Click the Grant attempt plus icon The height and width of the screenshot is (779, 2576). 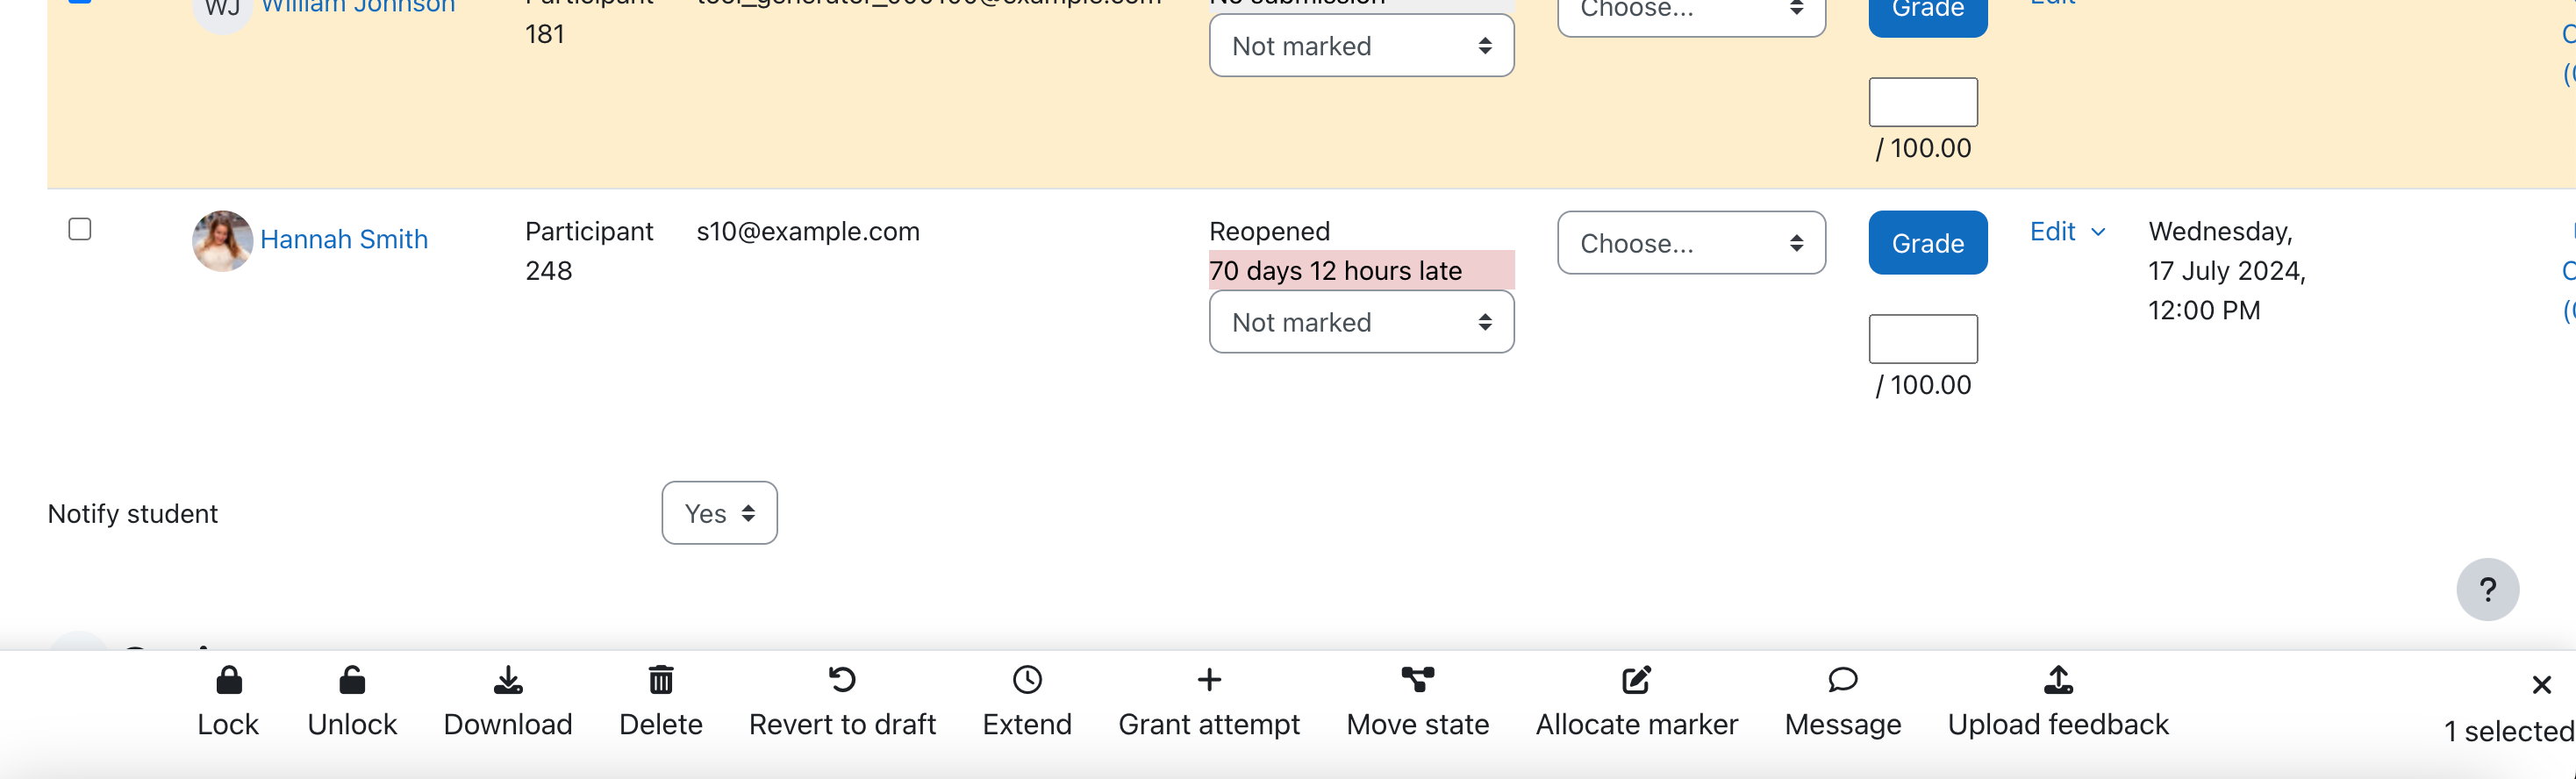tap(1209, 681)
